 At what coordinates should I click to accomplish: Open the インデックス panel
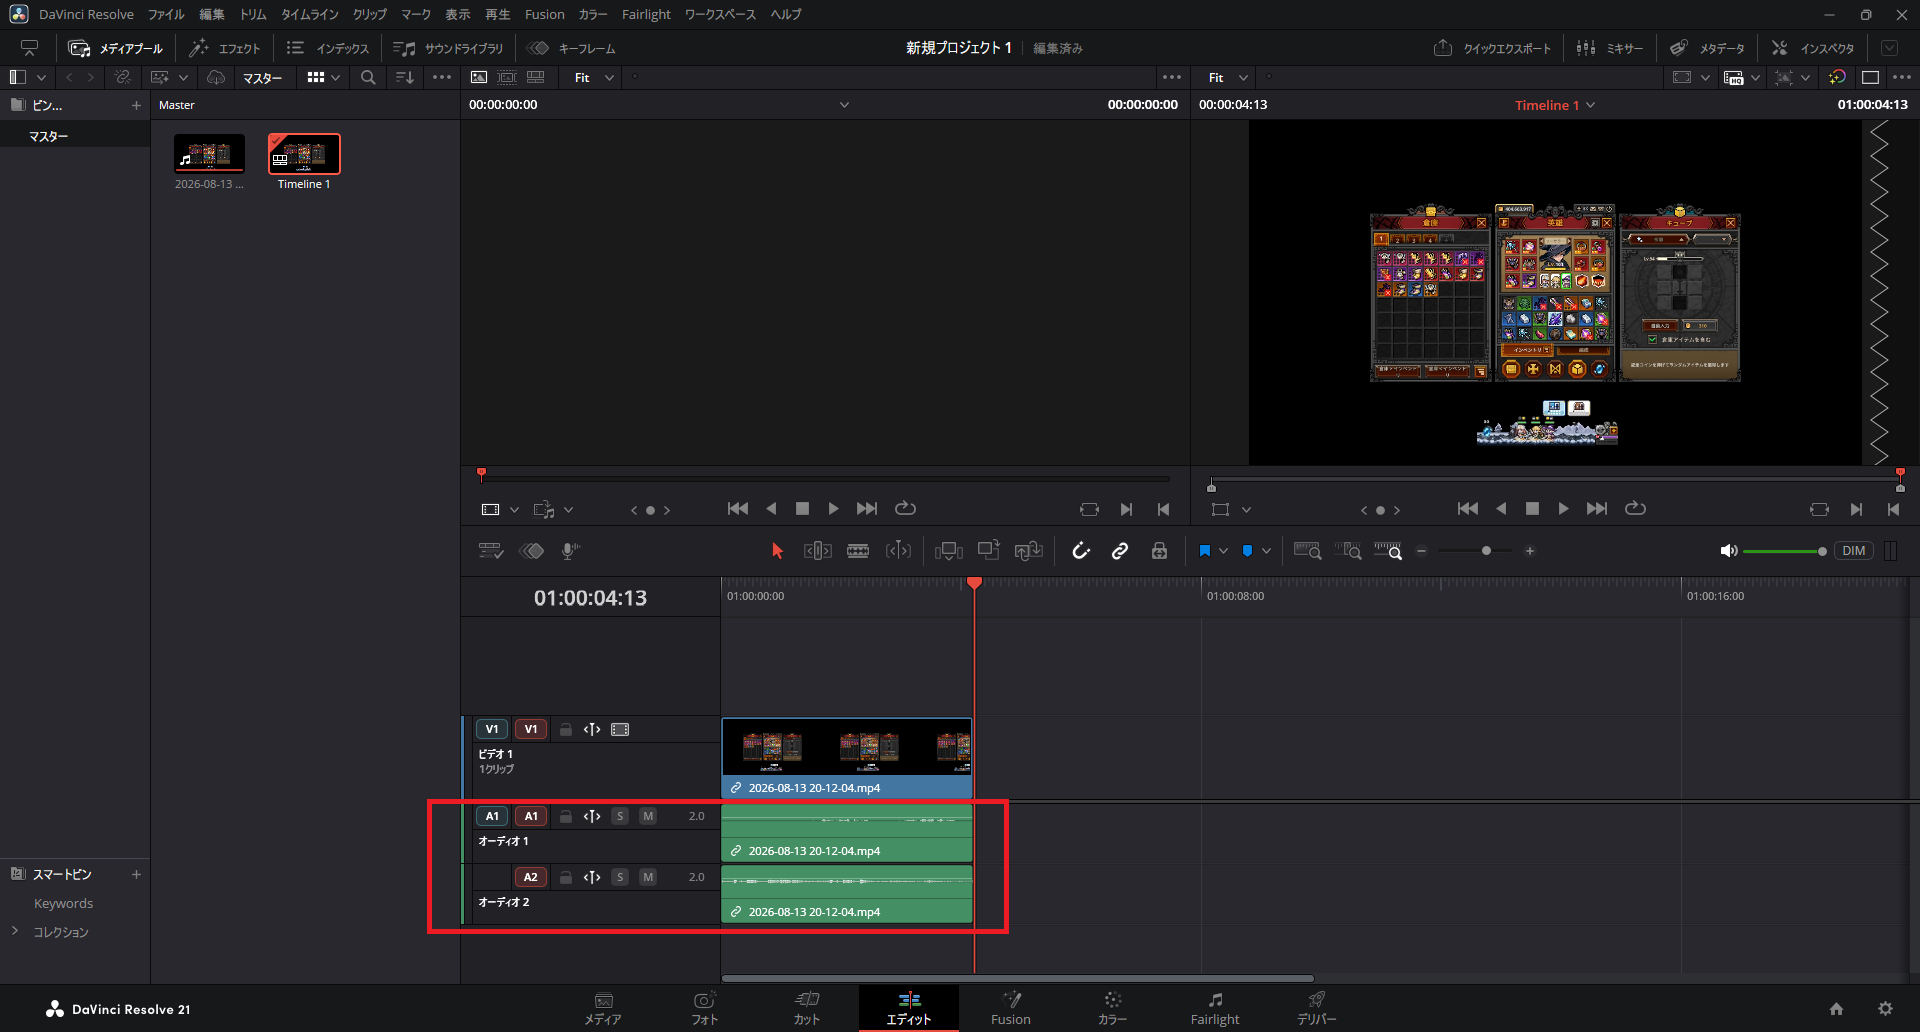click(x=328, y=48)
